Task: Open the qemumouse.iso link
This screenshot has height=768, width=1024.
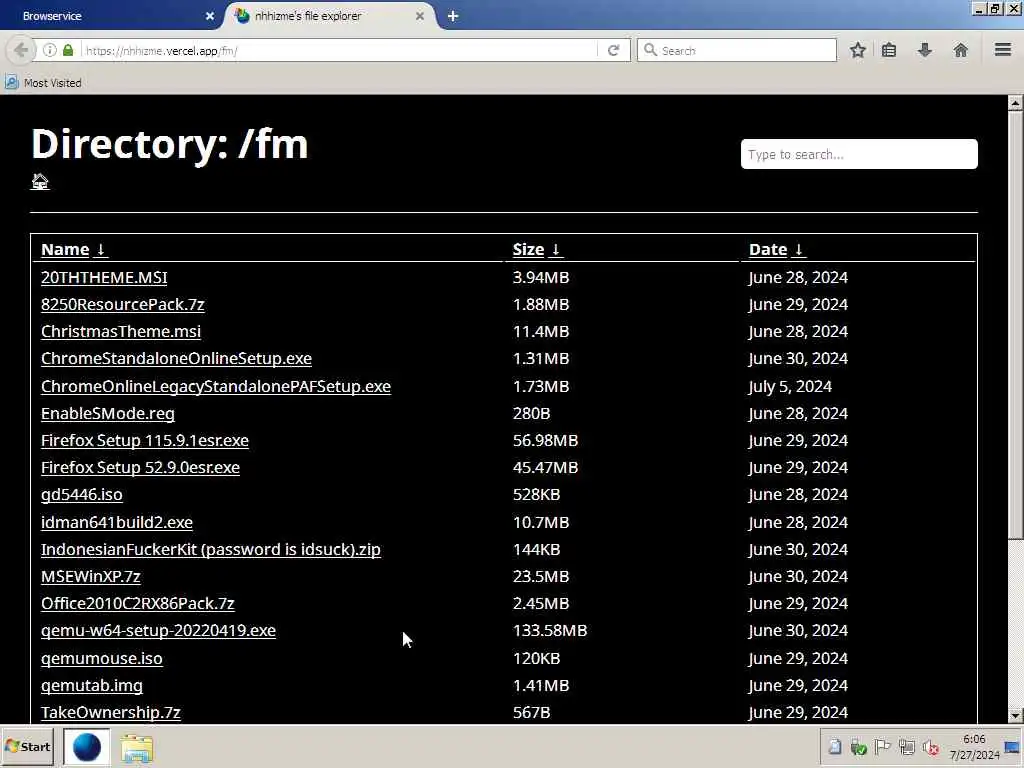Action: pyautogui.click(x=102, y=658)
